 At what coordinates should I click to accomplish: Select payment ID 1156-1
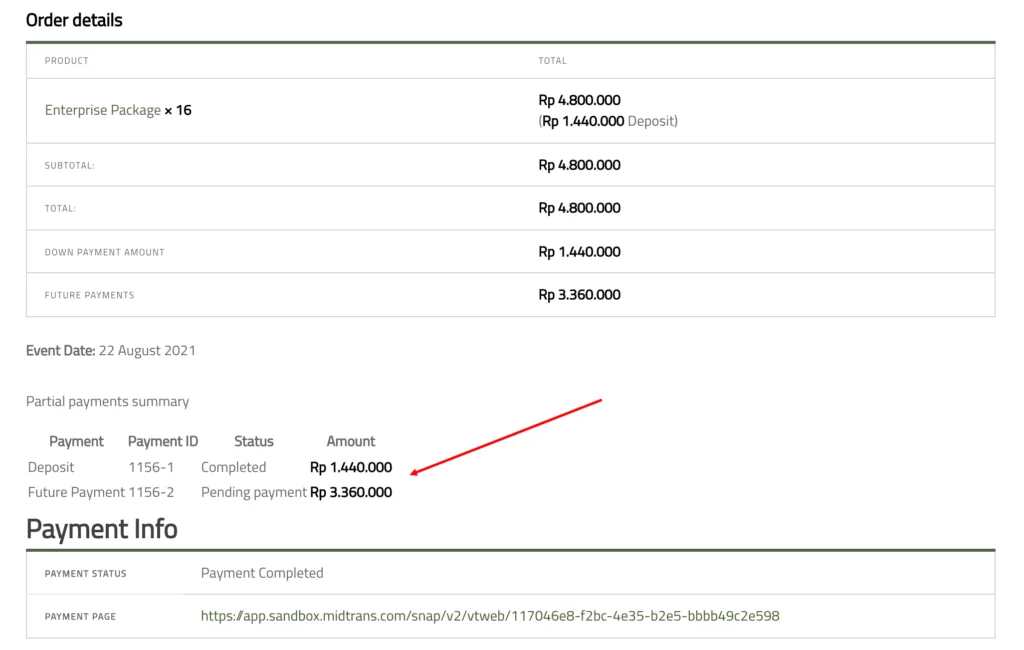(151, 467)
